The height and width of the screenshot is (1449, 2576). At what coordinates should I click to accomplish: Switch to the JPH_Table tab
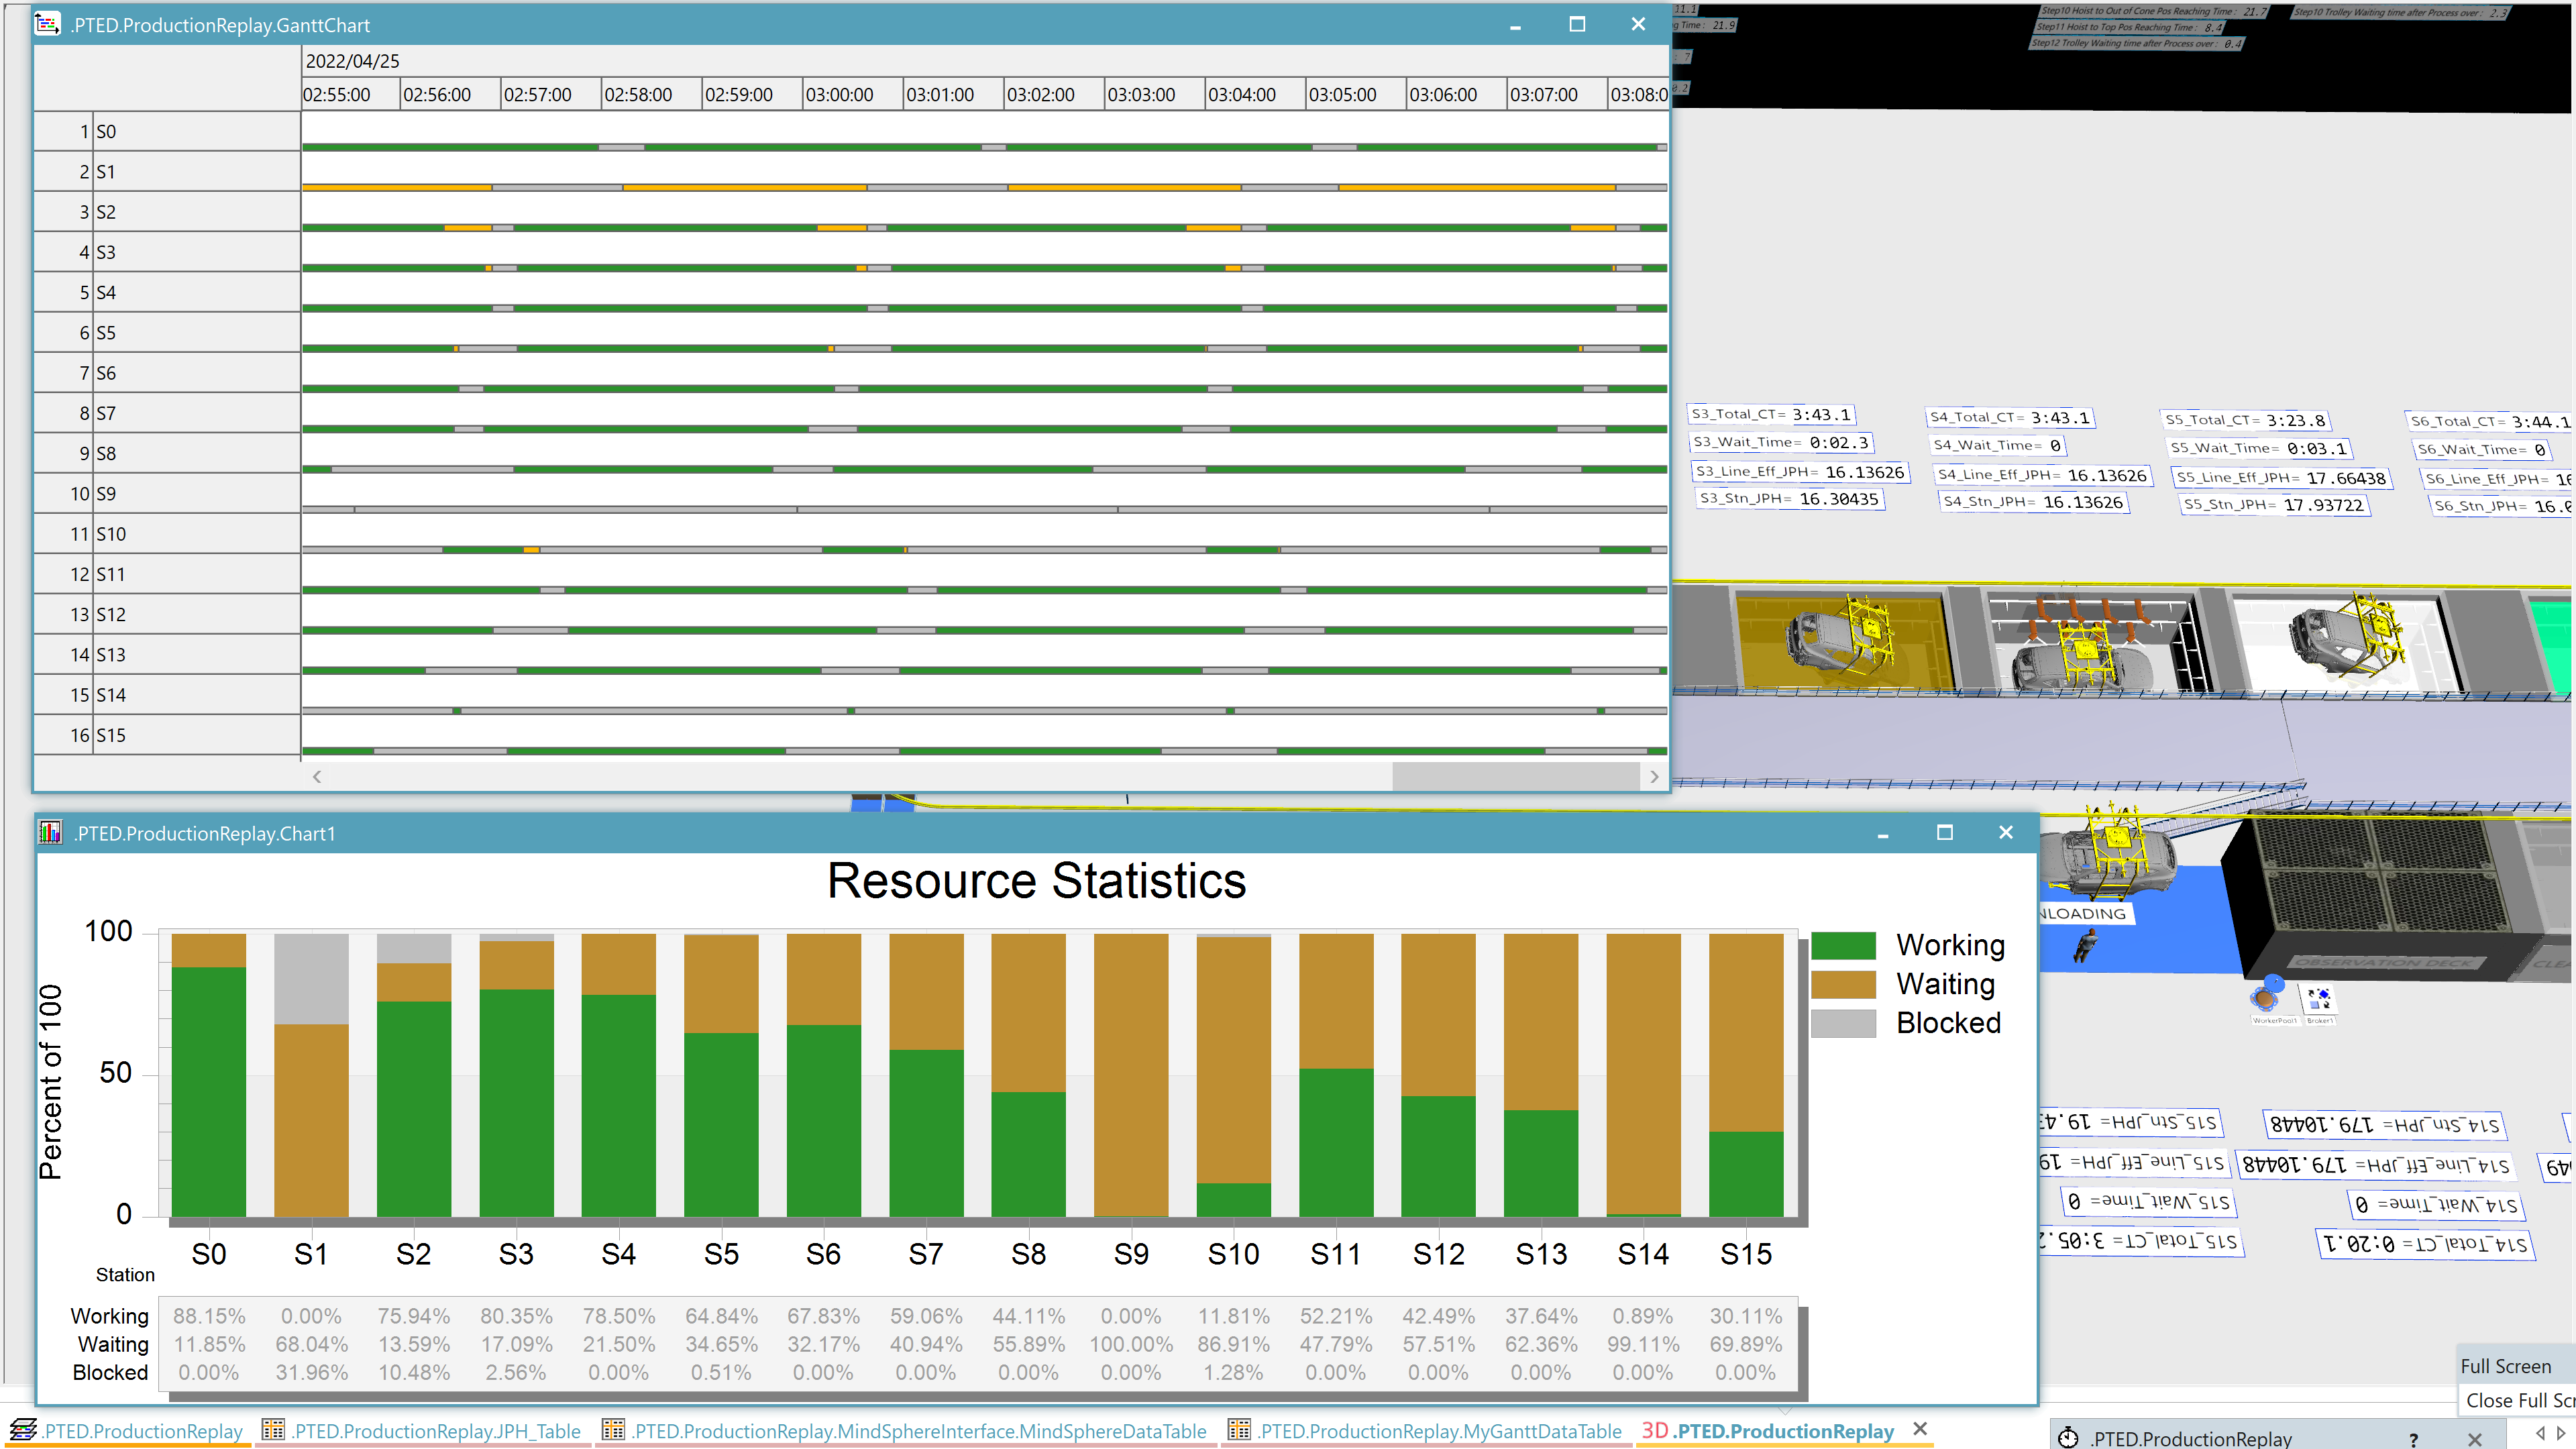tap(436, 1431)
